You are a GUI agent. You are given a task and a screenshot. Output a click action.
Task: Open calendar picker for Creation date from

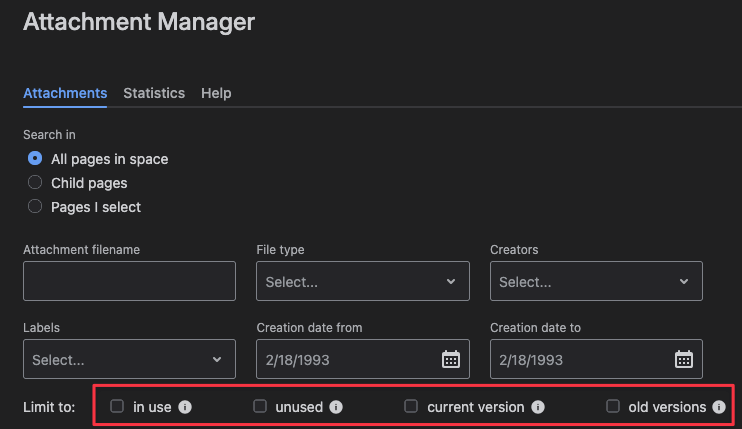450,359
